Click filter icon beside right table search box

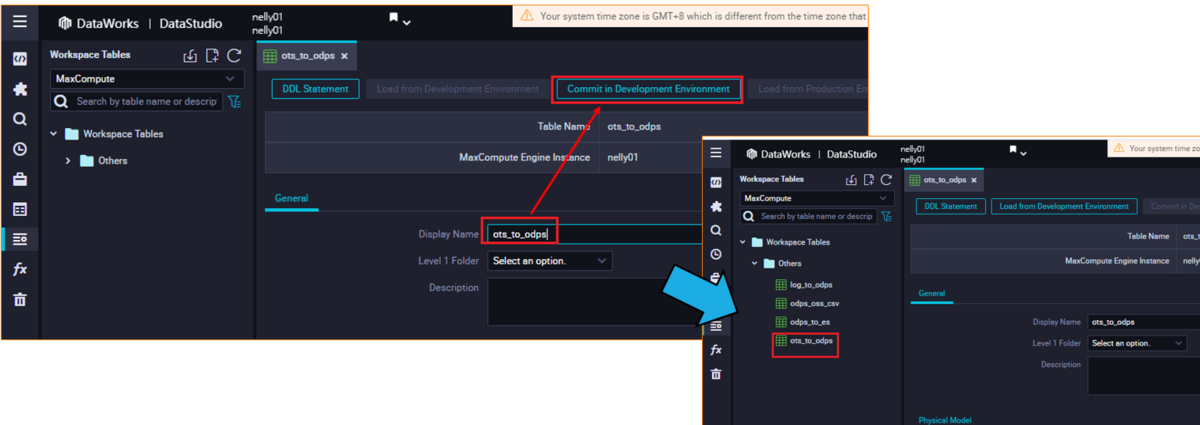pos(886,216)
